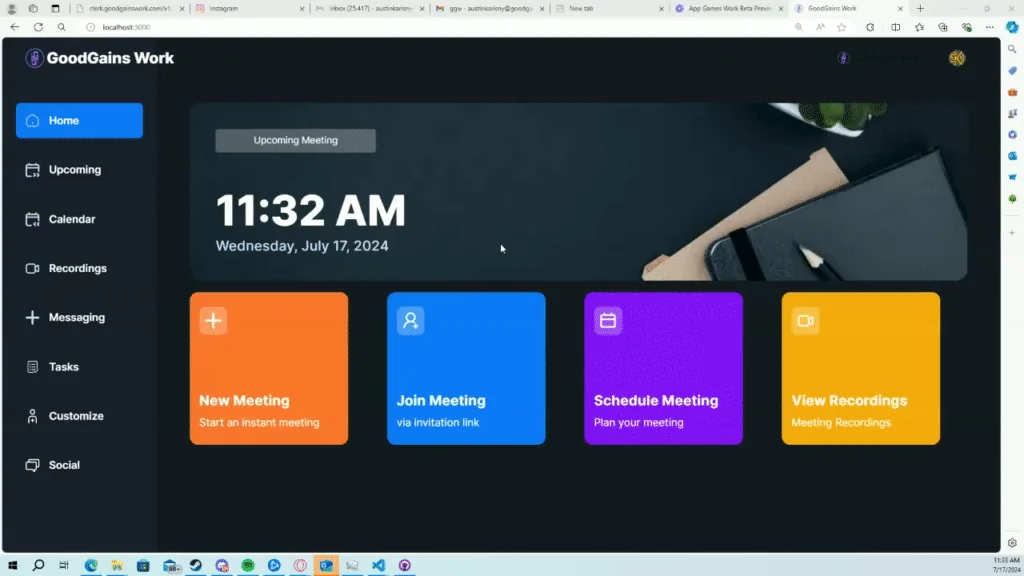The image size is (1024, 576).
Task: Select the Messaging plus icon
Action: pyautogui.click(x=30, y=317)
